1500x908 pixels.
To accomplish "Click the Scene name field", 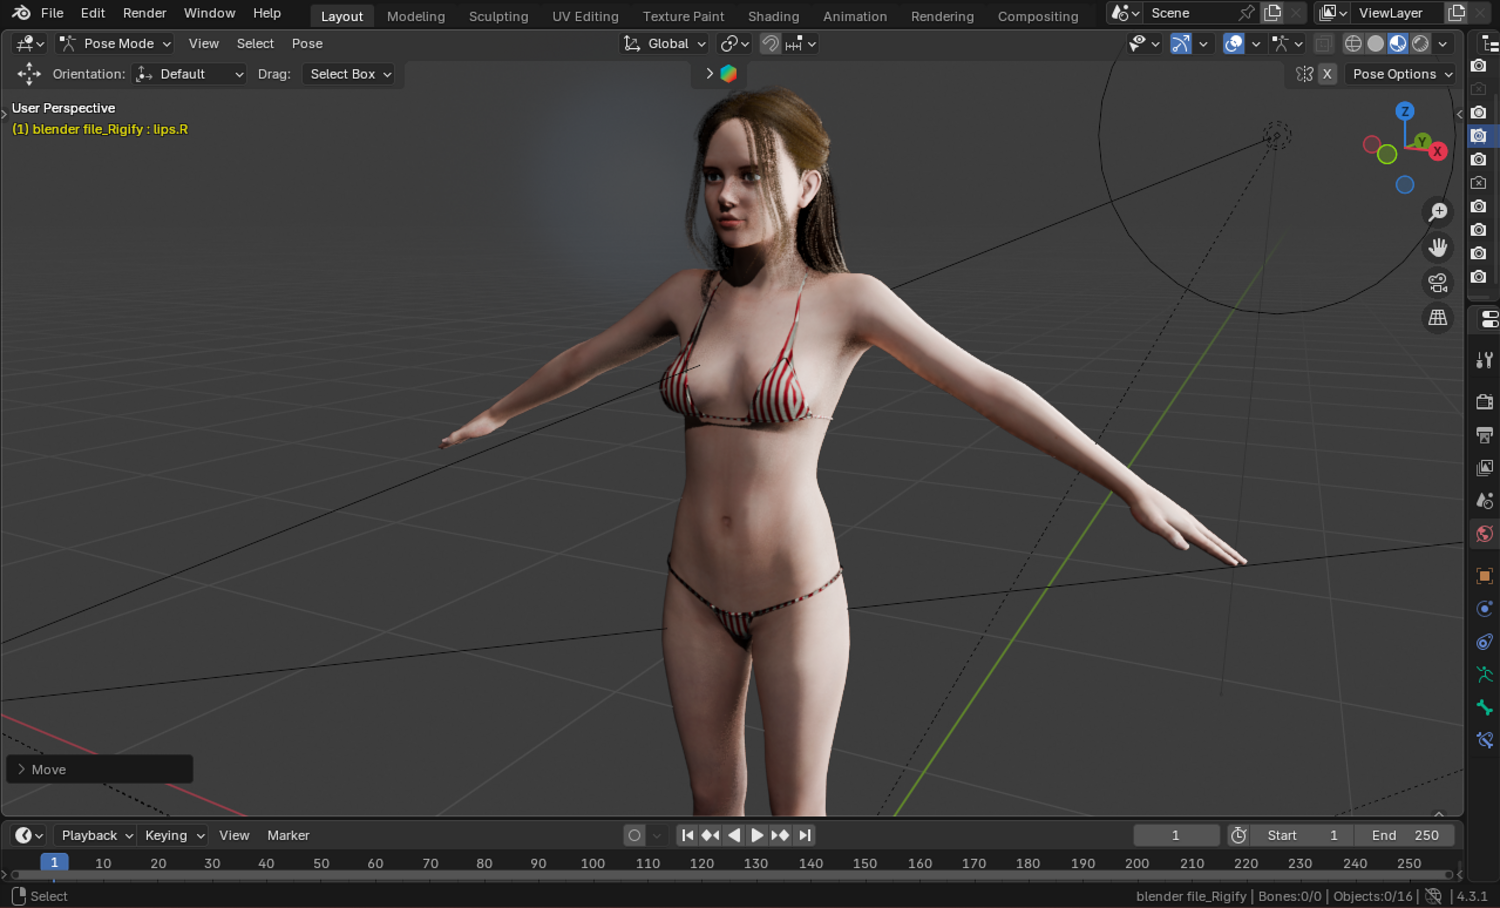I will pos(1190,13).
